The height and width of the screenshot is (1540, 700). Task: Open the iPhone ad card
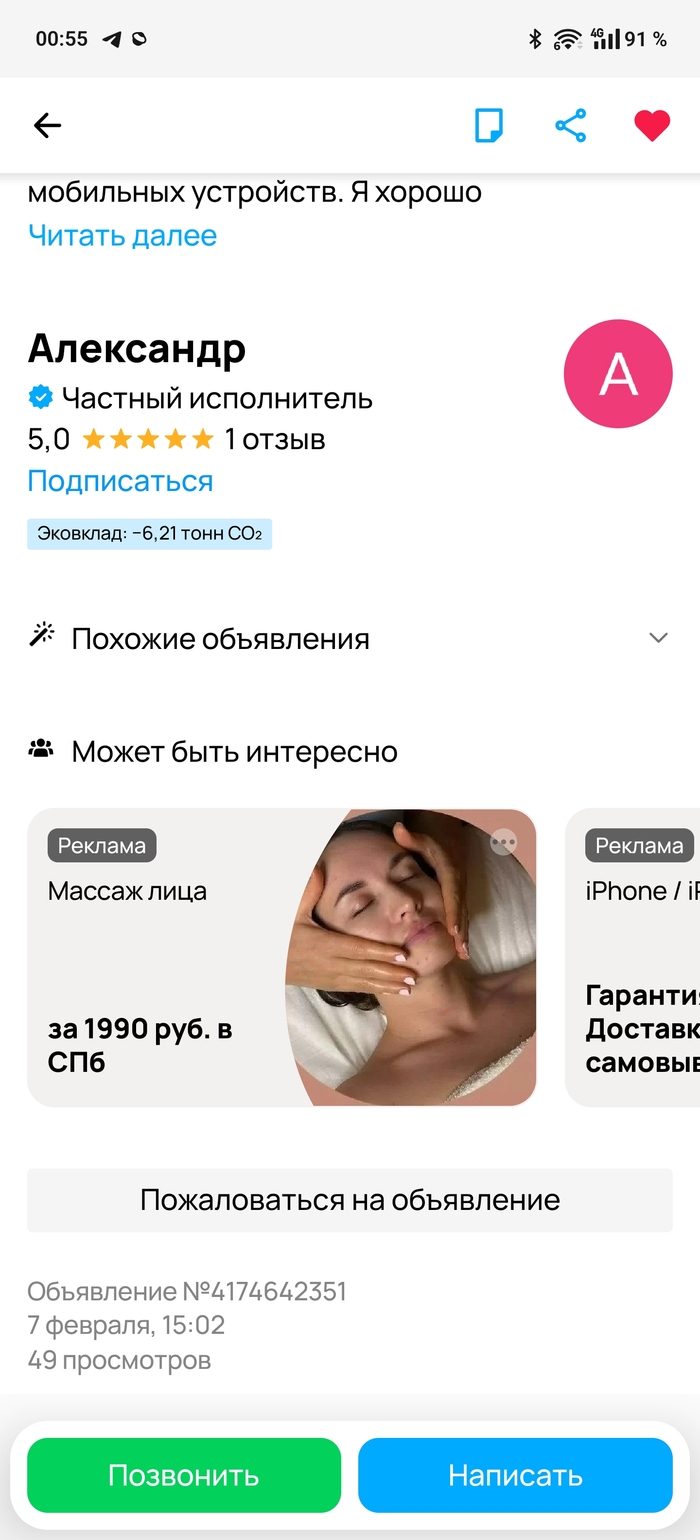pos(633,957)
